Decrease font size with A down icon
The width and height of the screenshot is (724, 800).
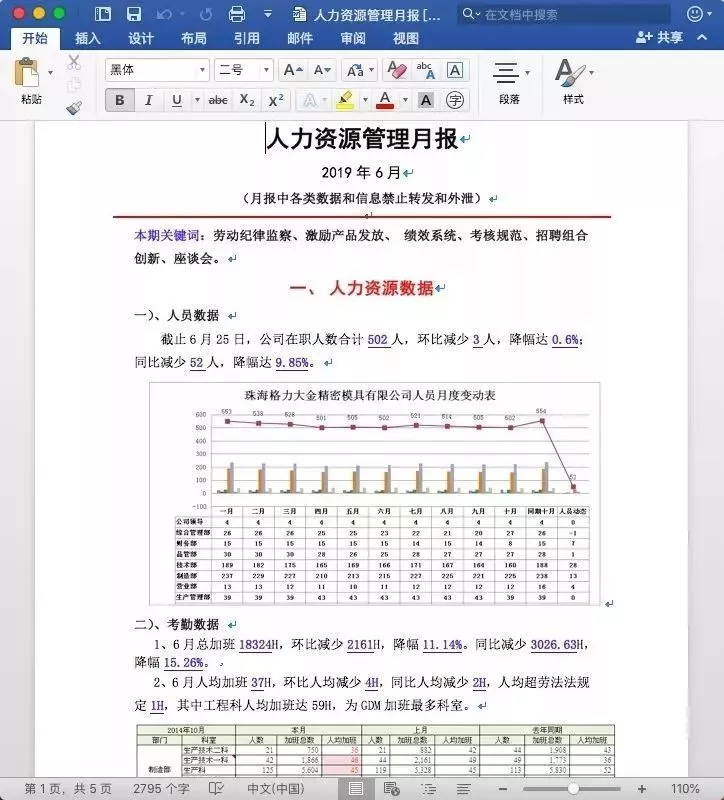(322, 70)
